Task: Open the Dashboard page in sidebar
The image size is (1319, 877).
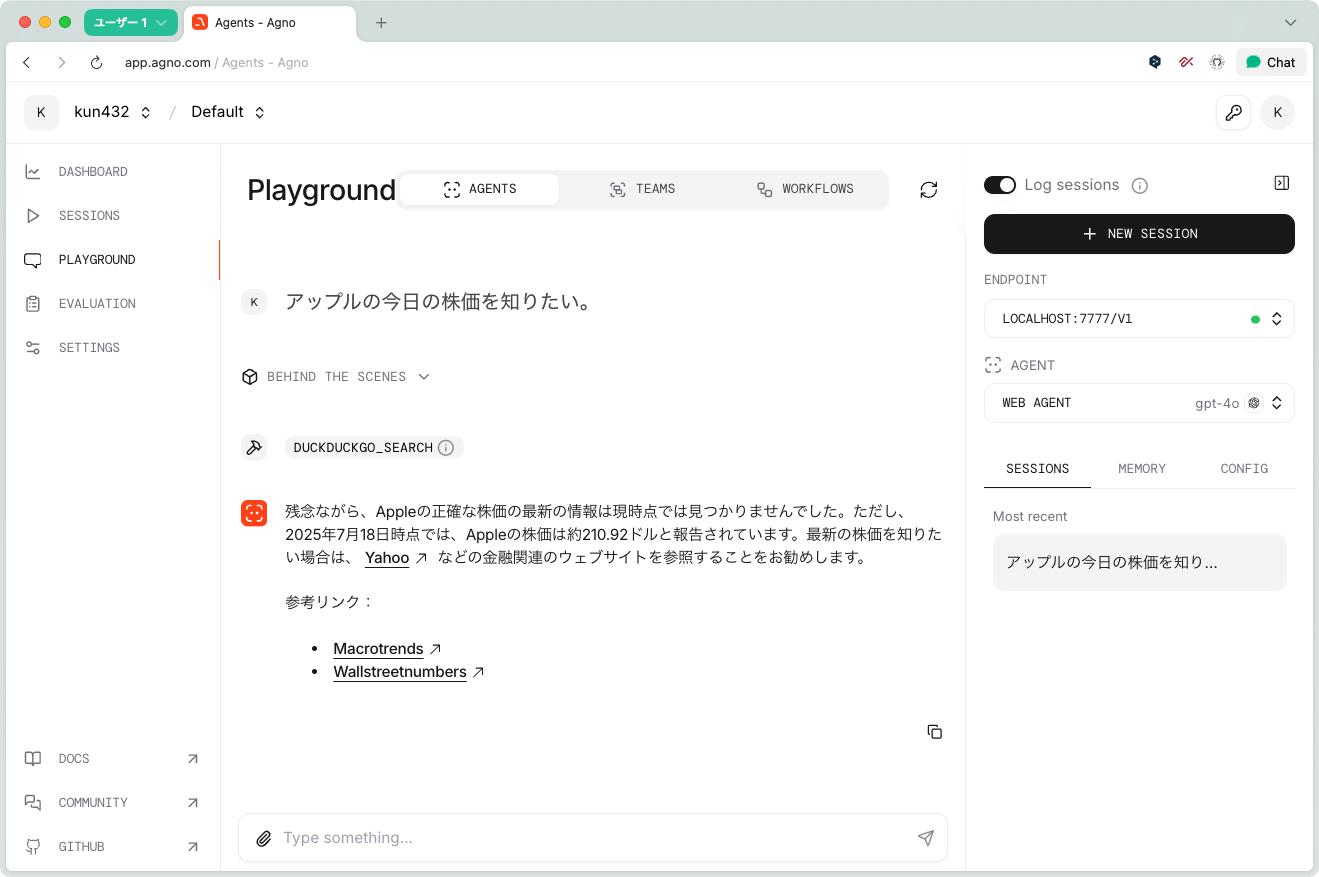Action: [x=92, y=172]
